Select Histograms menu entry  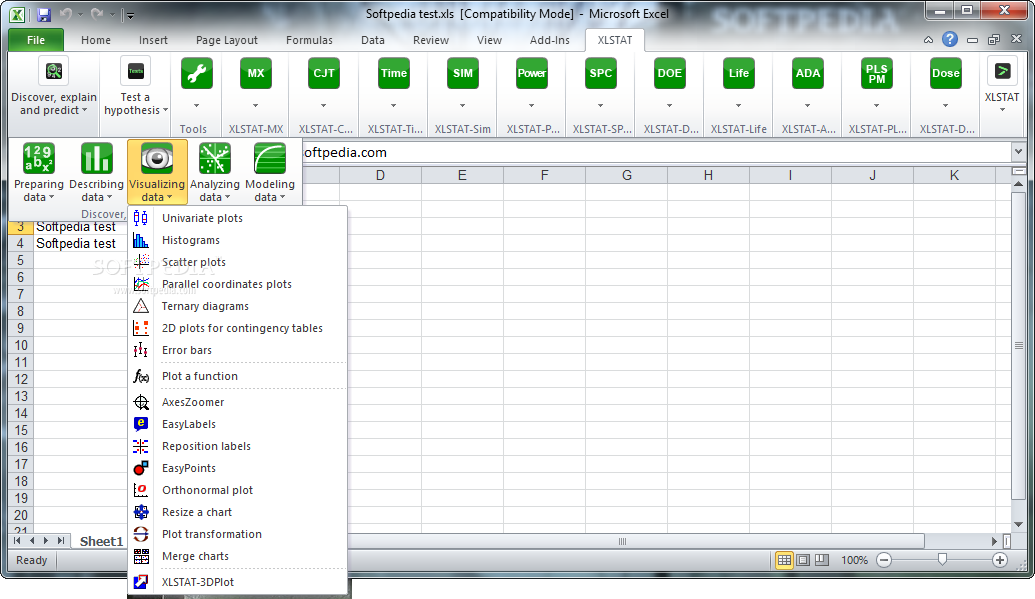[x=237, y=240]
